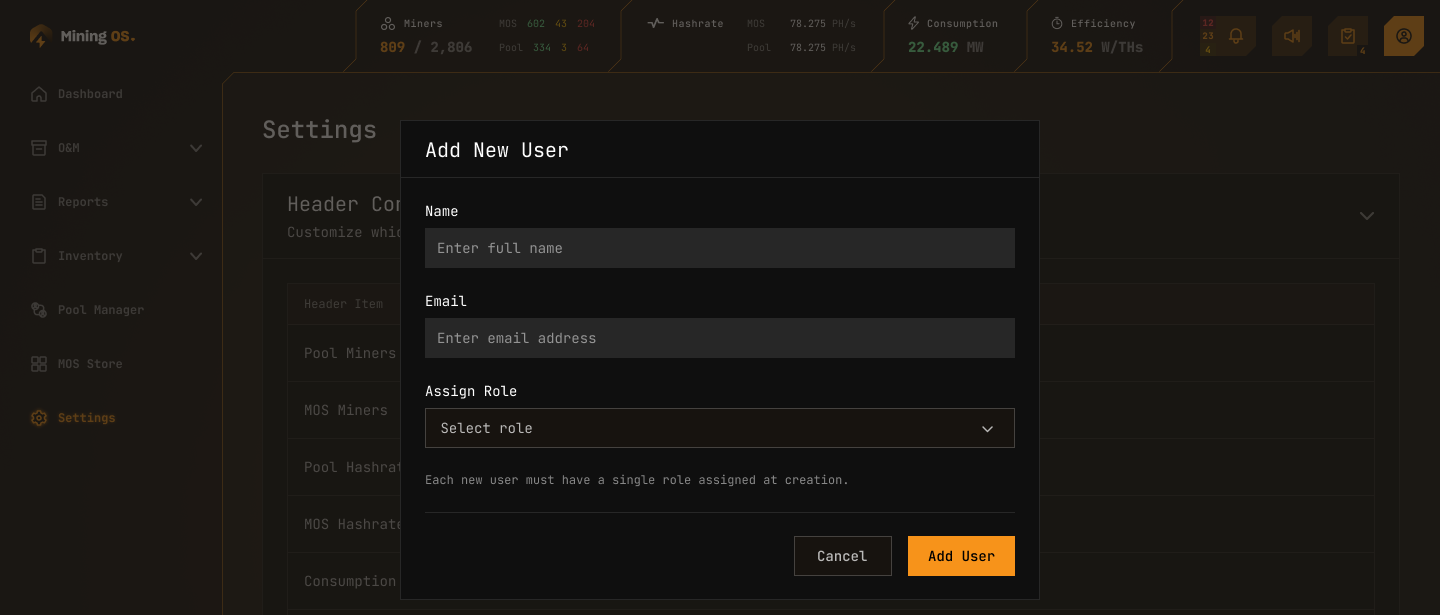
Task: Click the Hashrate status indicator
Action: 655,22
